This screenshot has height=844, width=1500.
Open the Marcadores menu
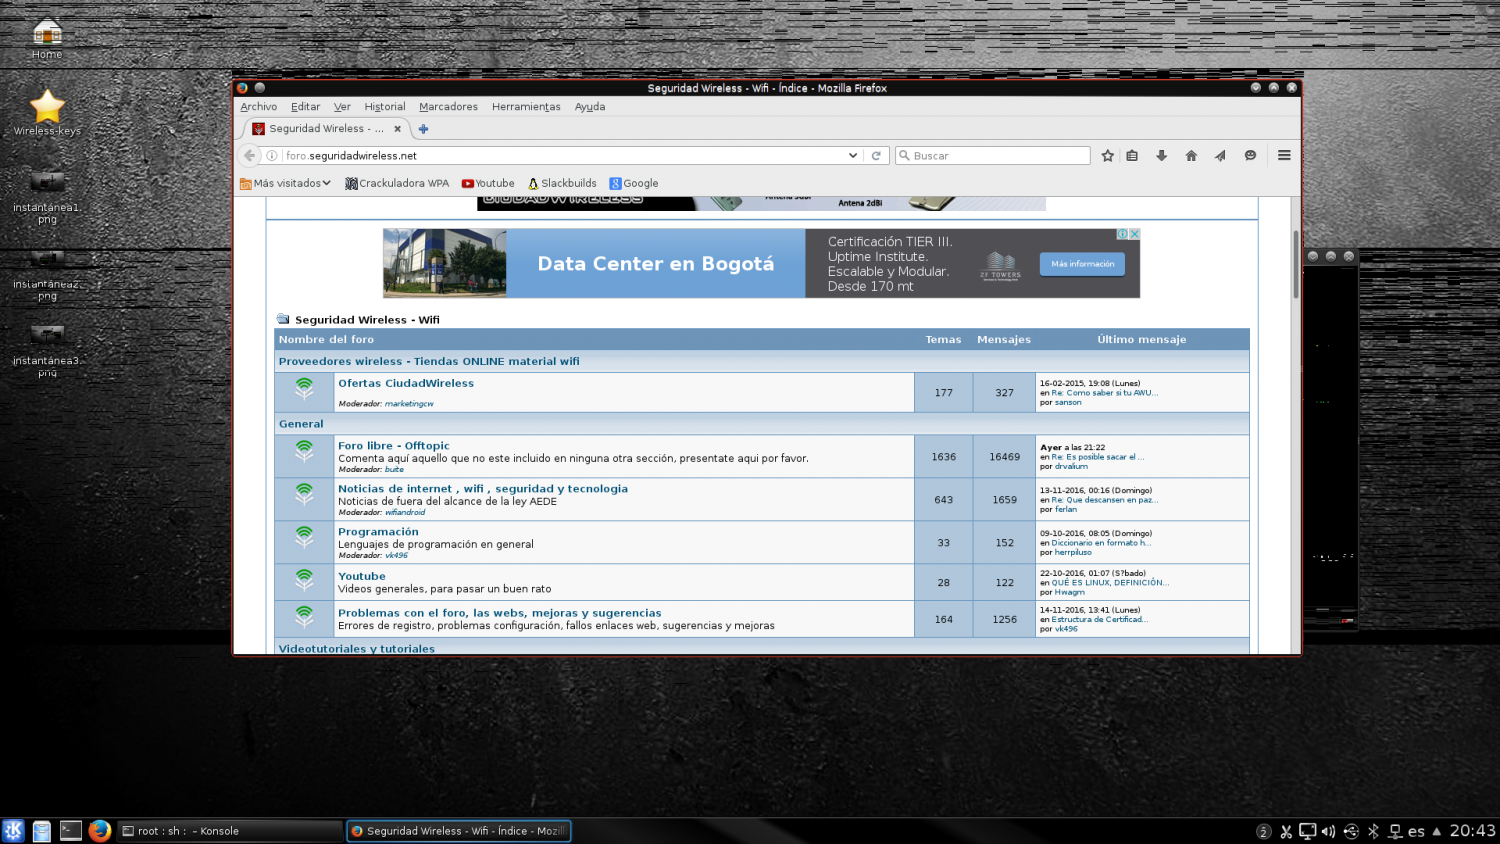(x=448, y=107)
